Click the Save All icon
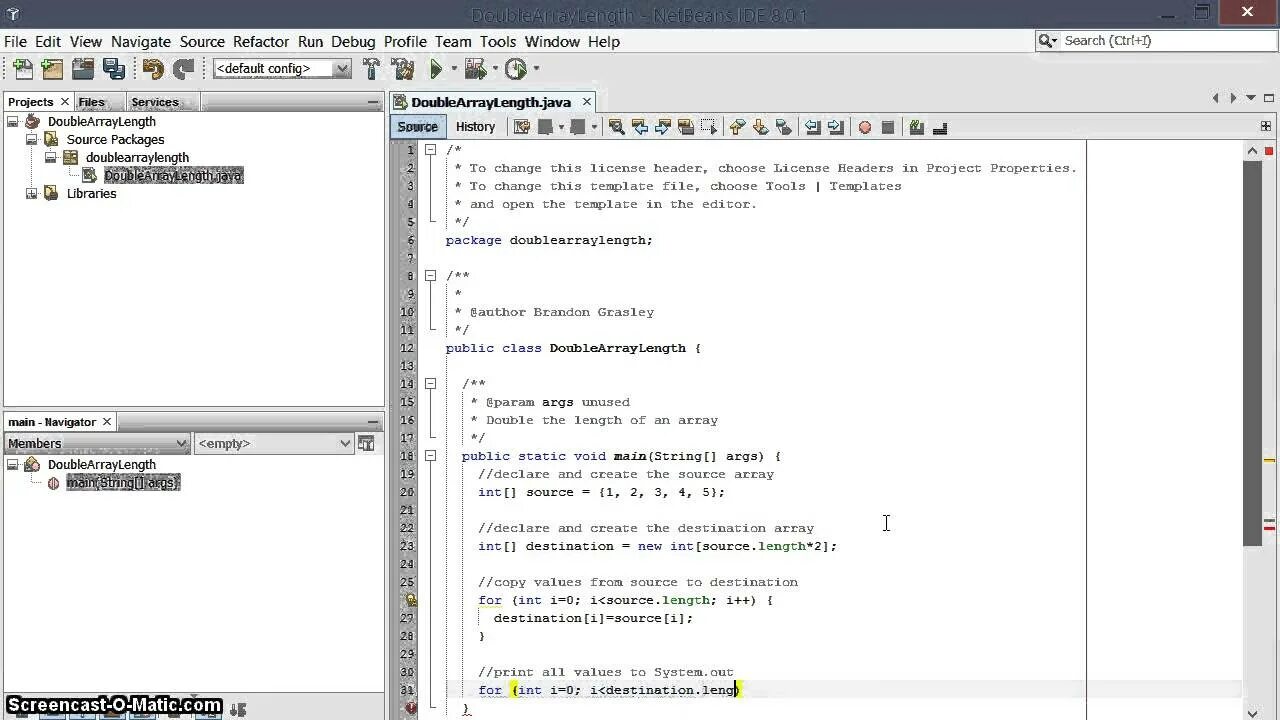 click(x=114, y=69)
